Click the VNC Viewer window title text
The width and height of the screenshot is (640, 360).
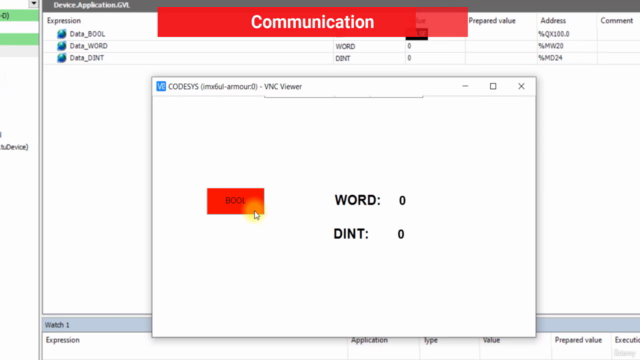235,87
